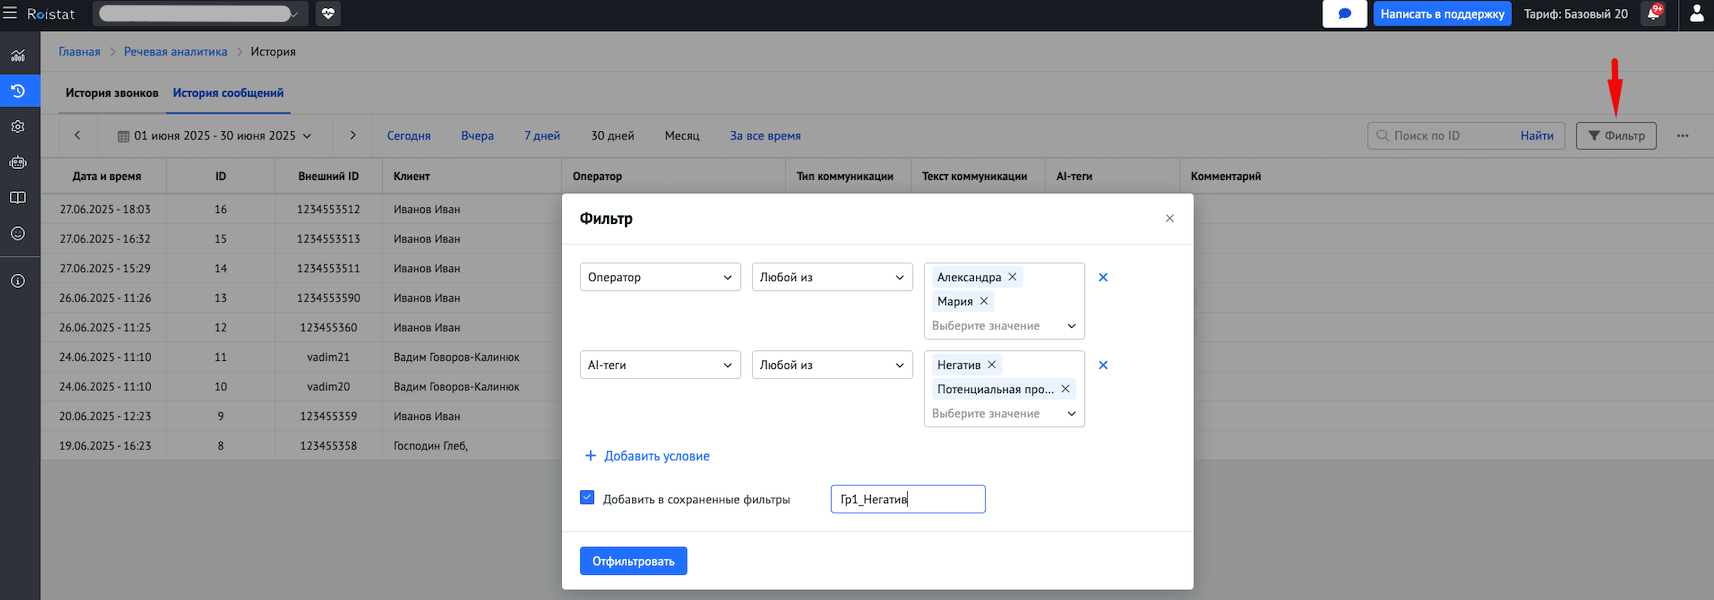This screenshot has width=1714, height=600.
Task: Open the hamburger main menu
Action: [x=10, y=14]
